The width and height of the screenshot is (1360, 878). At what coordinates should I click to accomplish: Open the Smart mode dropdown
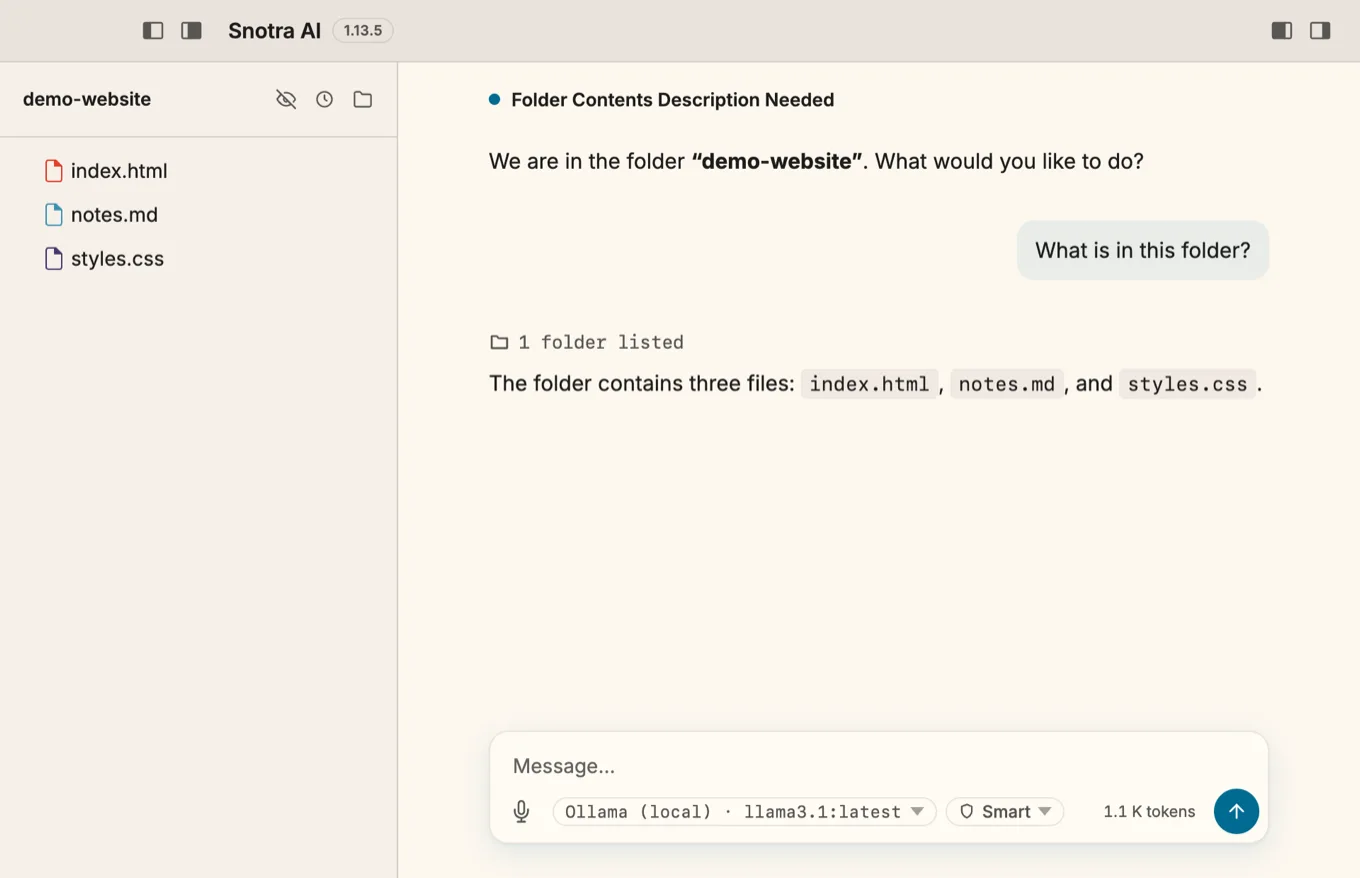click(x=1005, y=812)
